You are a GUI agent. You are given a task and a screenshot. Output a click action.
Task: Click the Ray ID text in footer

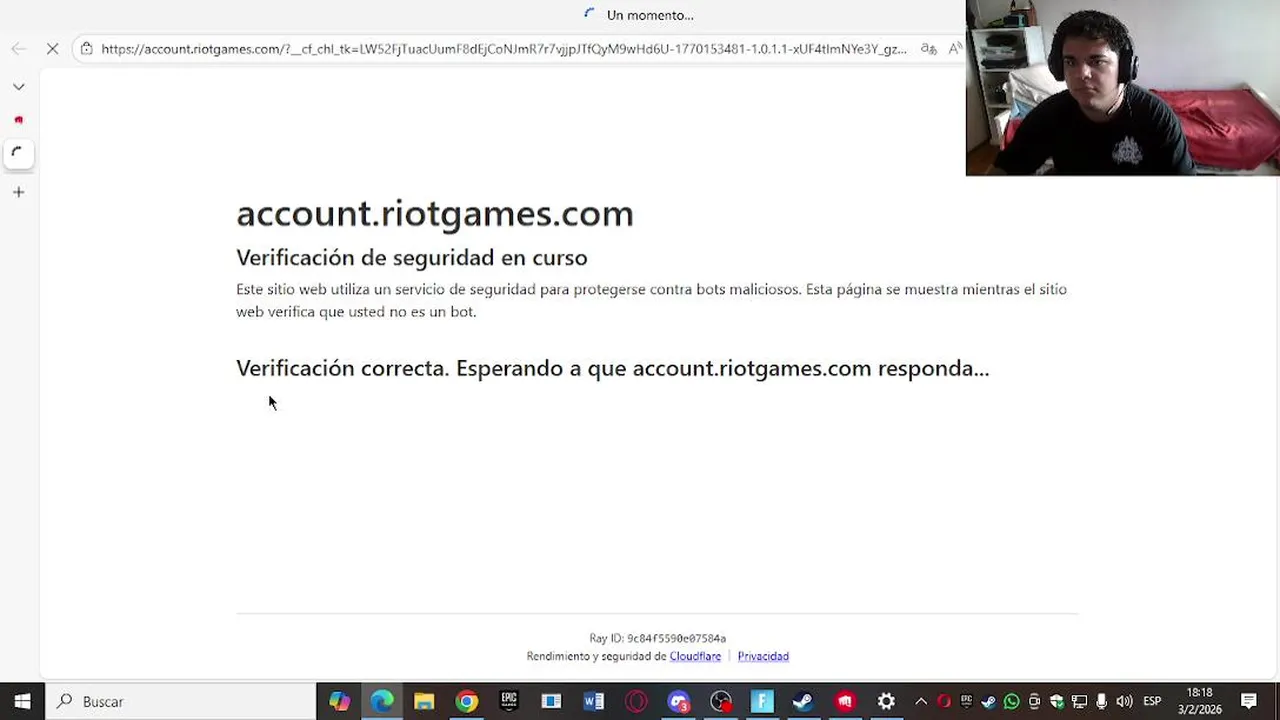coord(657,638)
